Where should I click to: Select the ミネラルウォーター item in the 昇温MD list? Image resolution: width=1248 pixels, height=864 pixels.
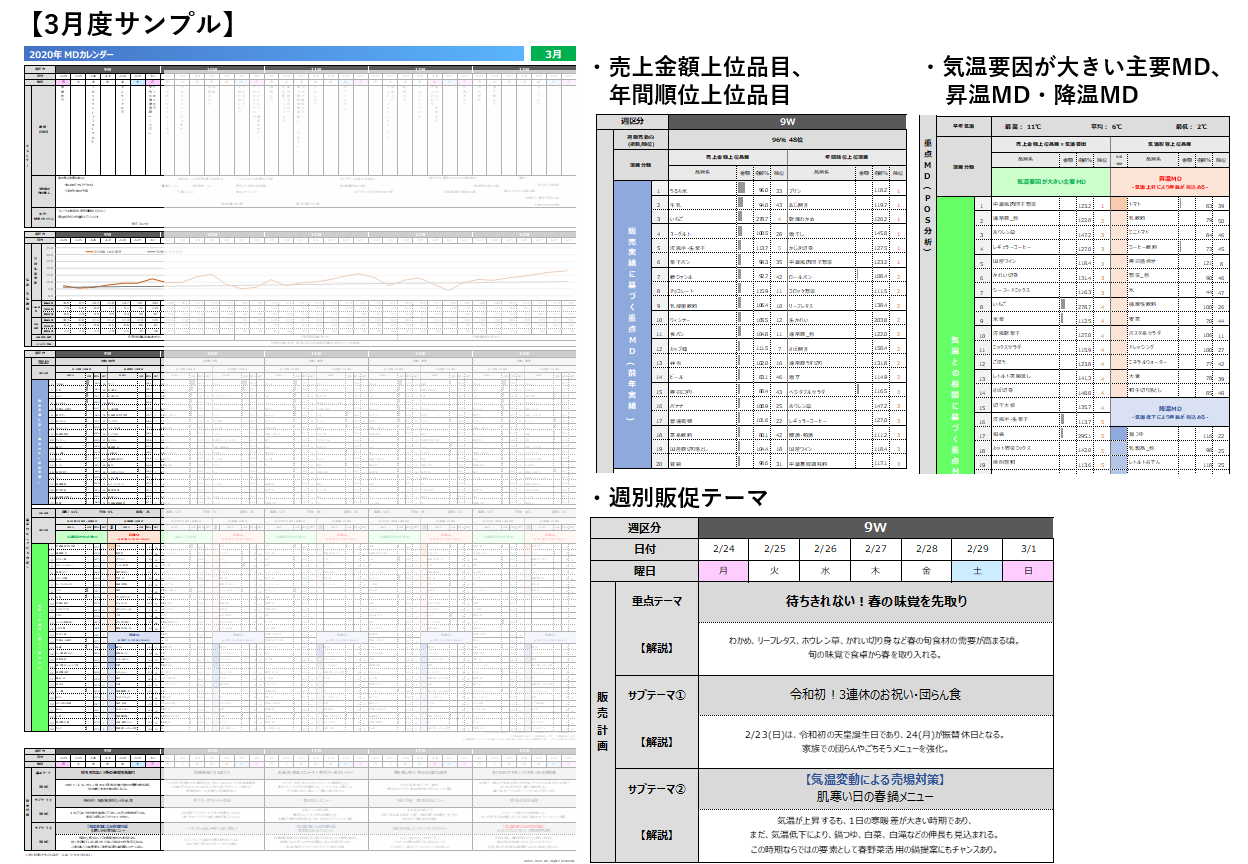coord(1150,363)
